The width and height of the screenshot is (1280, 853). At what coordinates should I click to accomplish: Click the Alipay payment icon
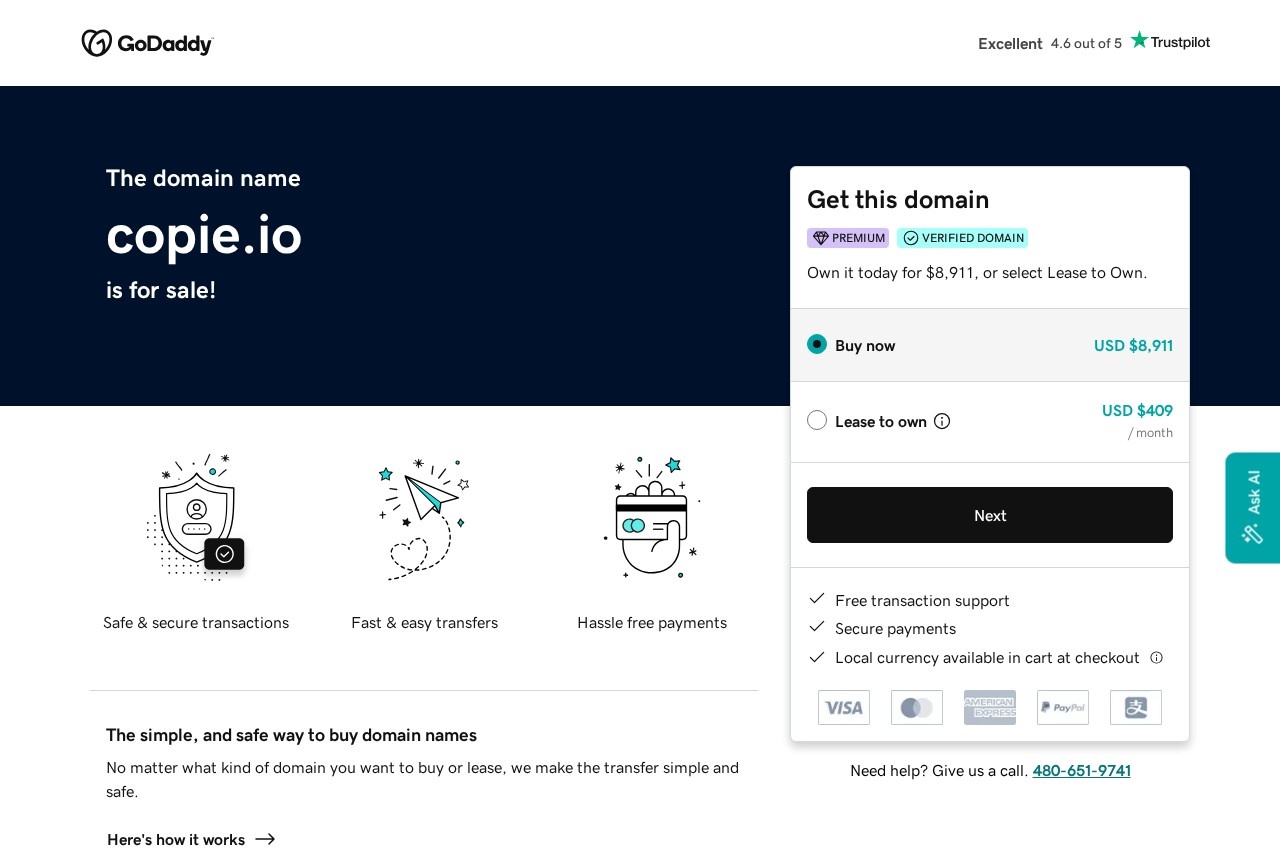(x=1135, y=707)
